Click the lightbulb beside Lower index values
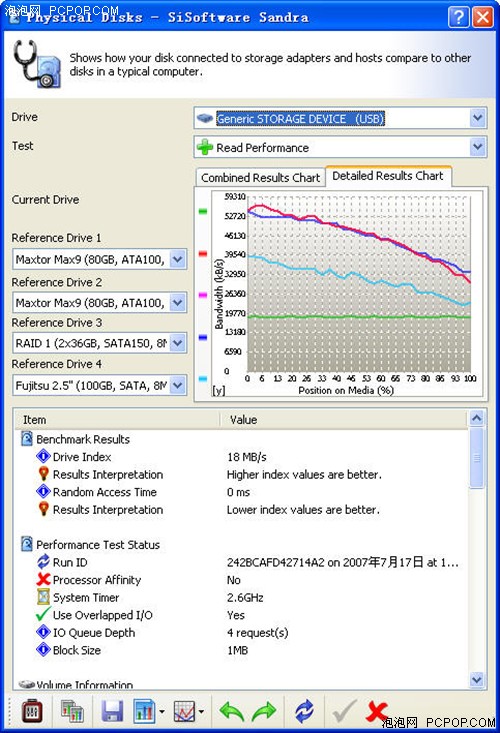The width and height of the screenshot is (500, 733). pyautogui.click(x=43, y=509)
